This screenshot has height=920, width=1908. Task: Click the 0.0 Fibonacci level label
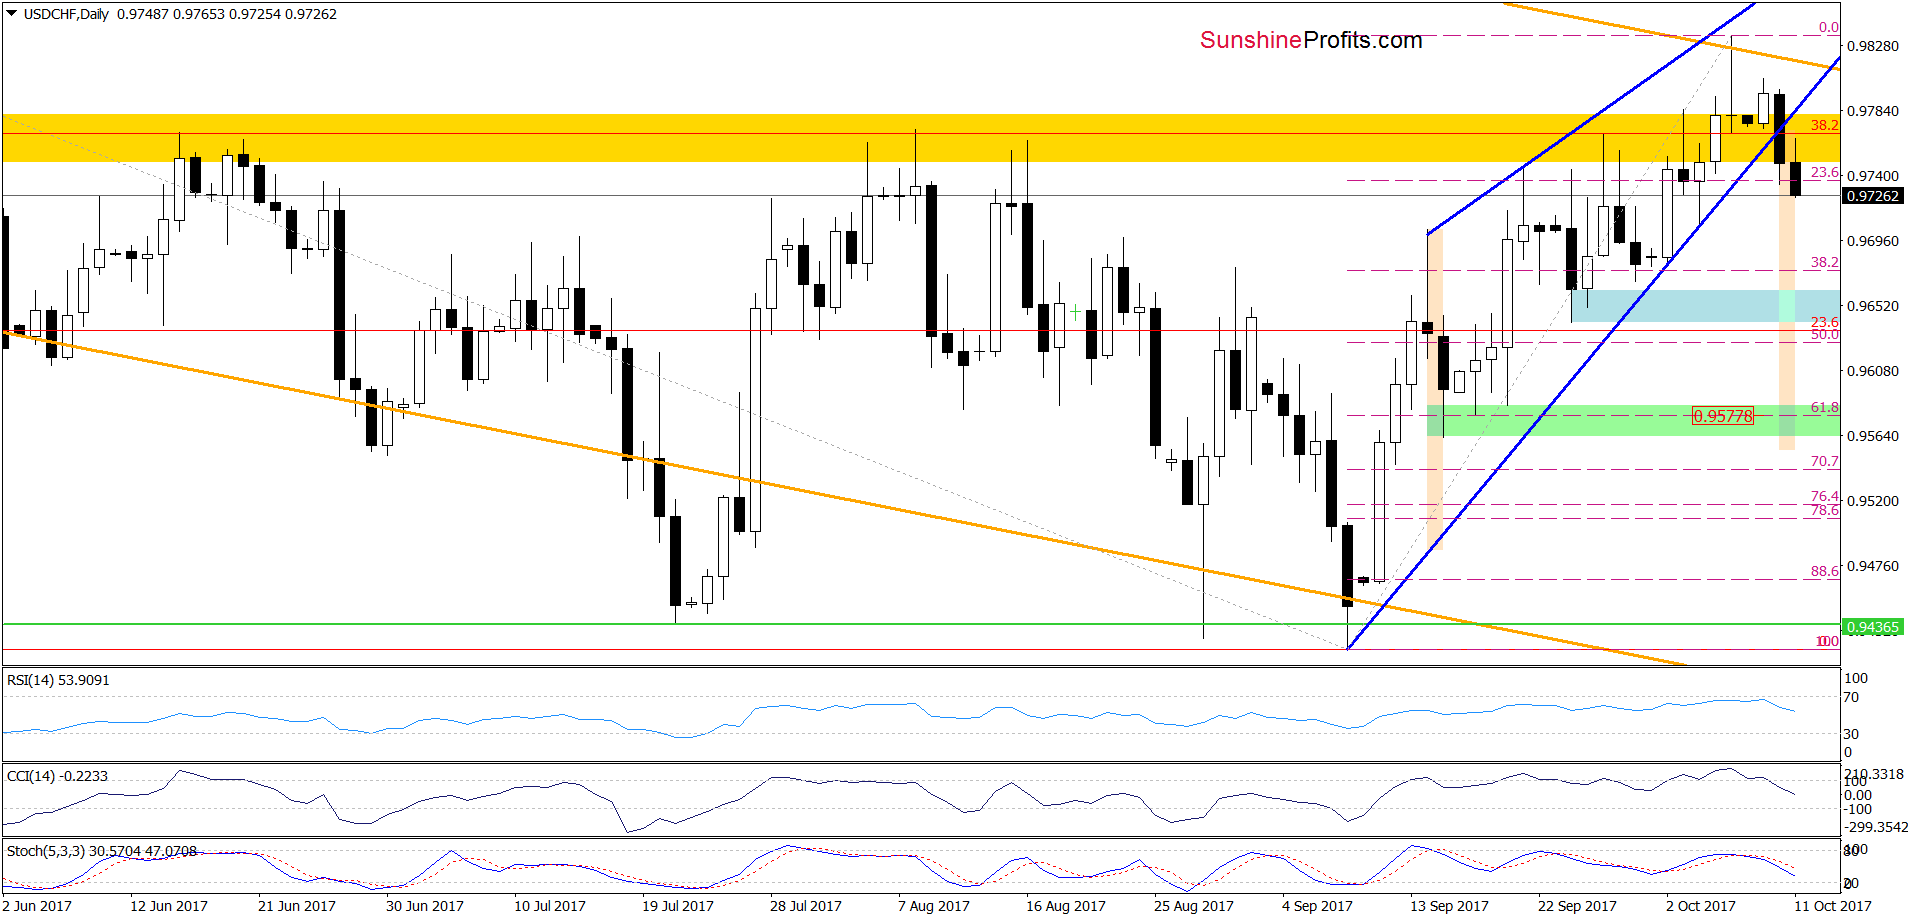[1828, 27]
